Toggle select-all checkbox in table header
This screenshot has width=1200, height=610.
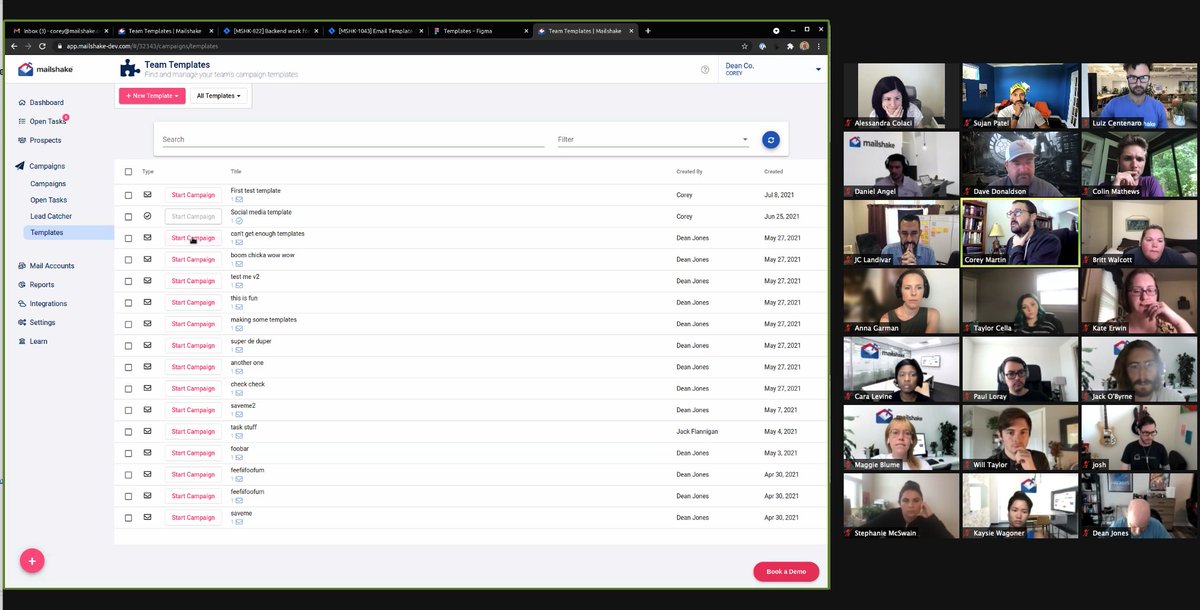click(x=128, y=172)
